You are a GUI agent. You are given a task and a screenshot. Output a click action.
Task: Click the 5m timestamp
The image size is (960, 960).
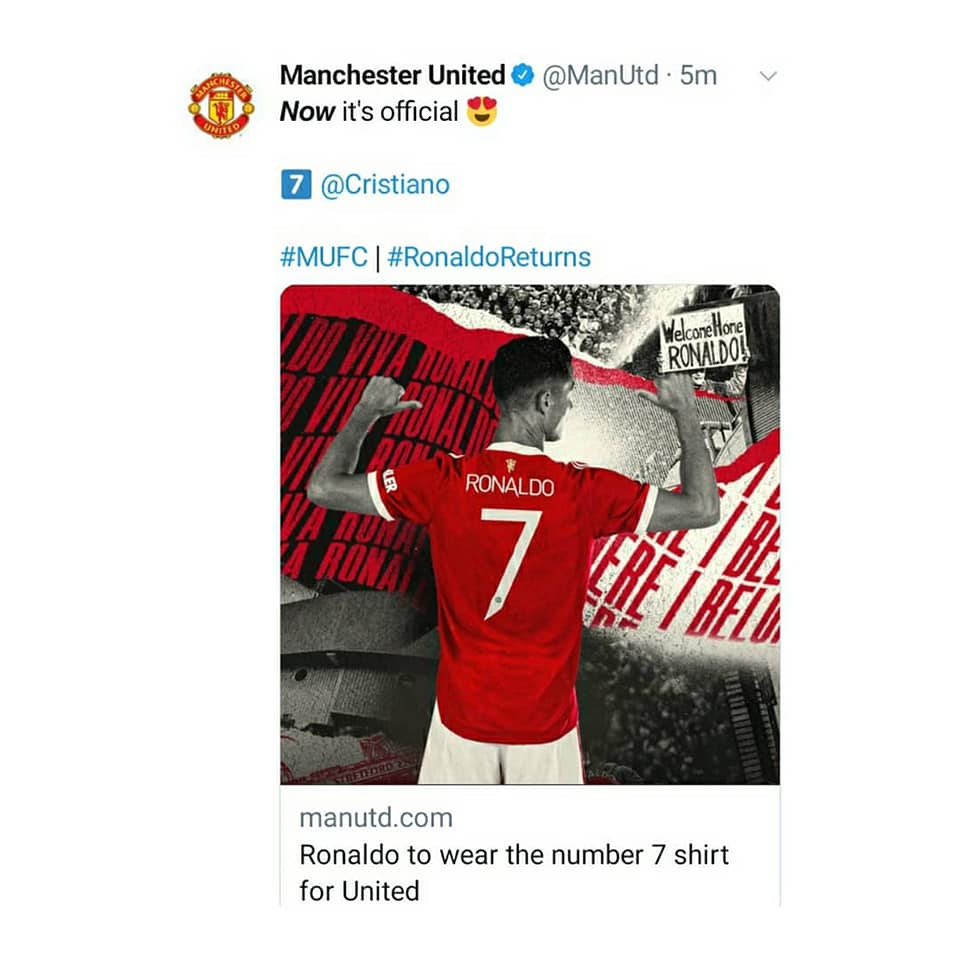pyautogui.click(x=698, y=75)
